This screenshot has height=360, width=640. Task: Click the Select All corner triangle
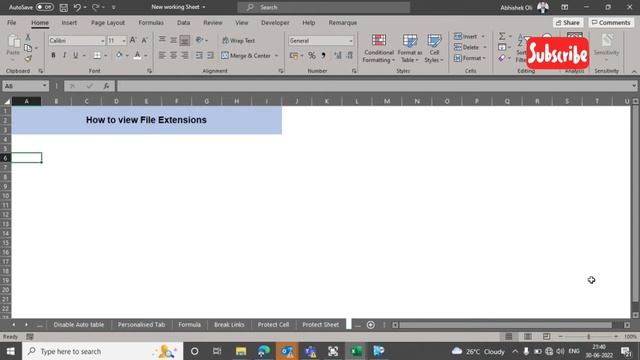tap(7, 101)
